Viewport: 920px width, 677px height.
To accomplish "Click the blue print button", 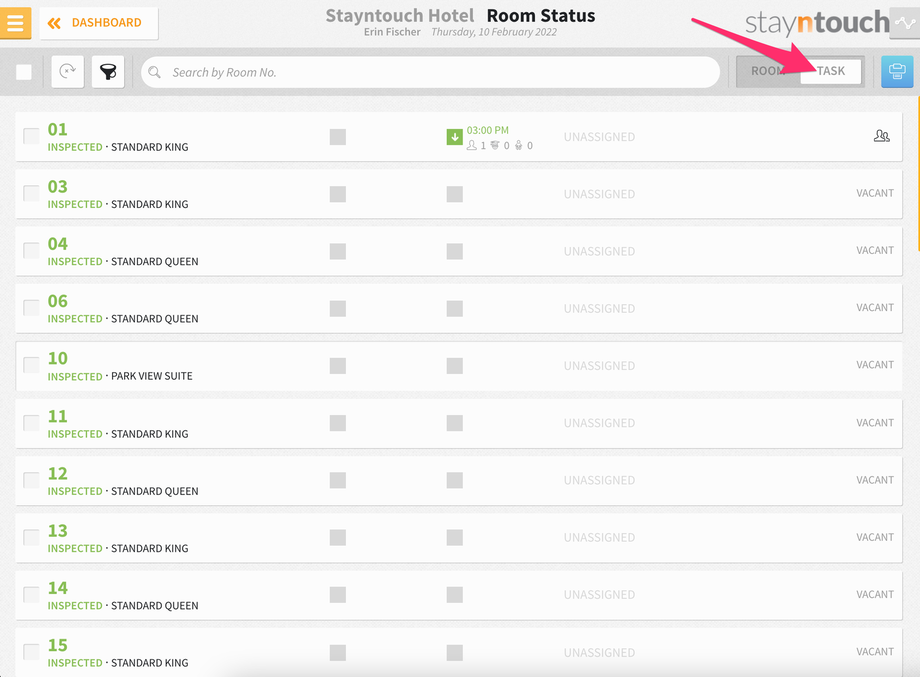I will [x=897, y=72].
